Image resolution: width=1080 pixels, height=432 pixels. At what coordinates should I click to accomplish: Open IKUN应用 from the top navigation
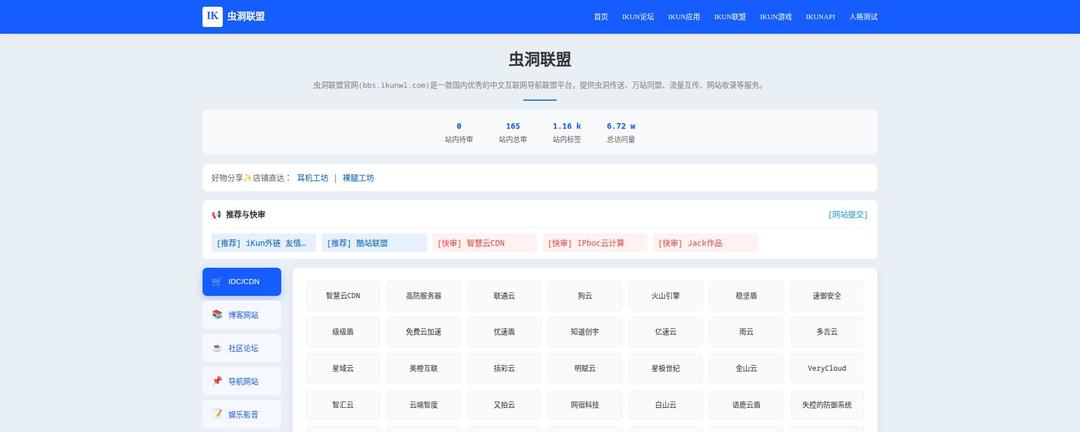coord(684,17)
